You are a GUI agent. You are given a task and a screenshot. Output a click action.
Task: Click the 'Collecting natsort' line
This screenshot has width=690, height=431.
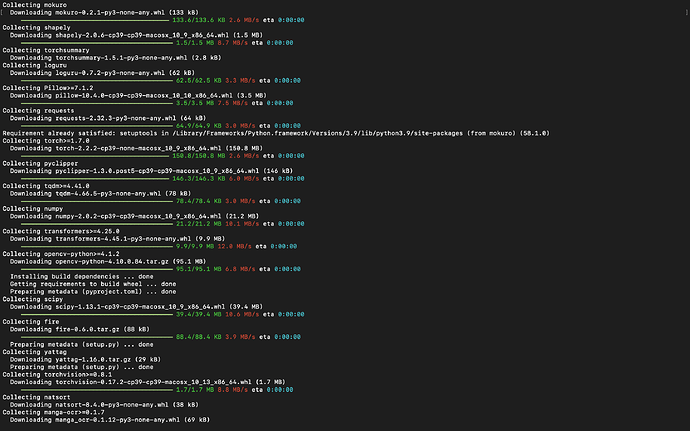click(x=37, y=398)
